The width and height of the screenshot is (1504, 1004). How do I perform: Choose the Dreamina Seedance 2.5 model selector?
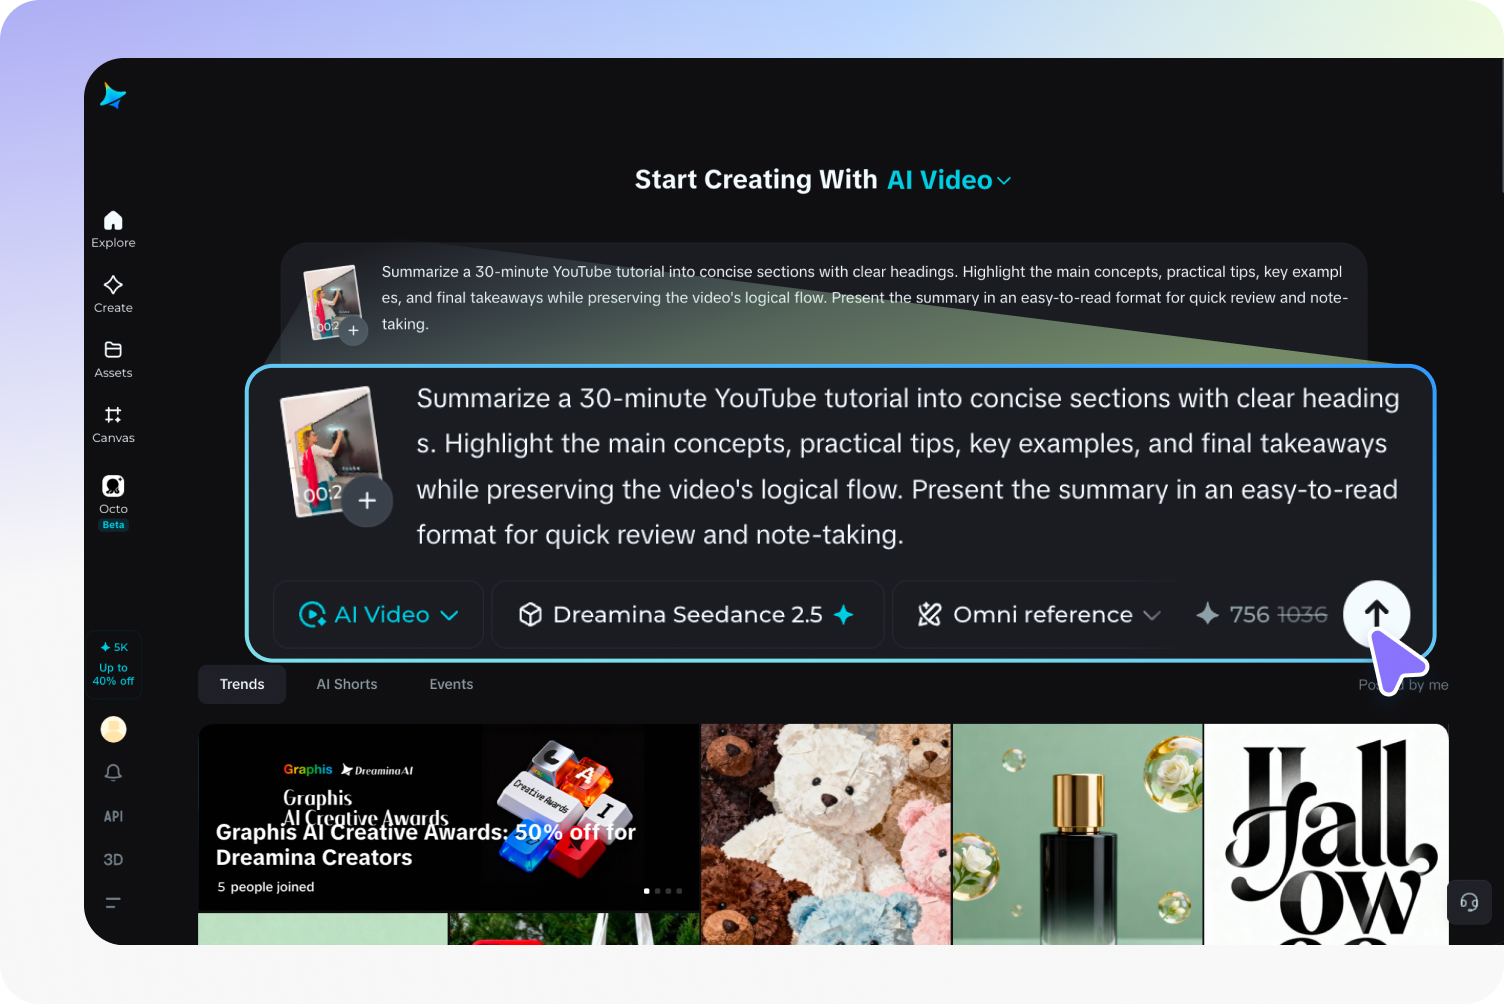tap(687, 614)
